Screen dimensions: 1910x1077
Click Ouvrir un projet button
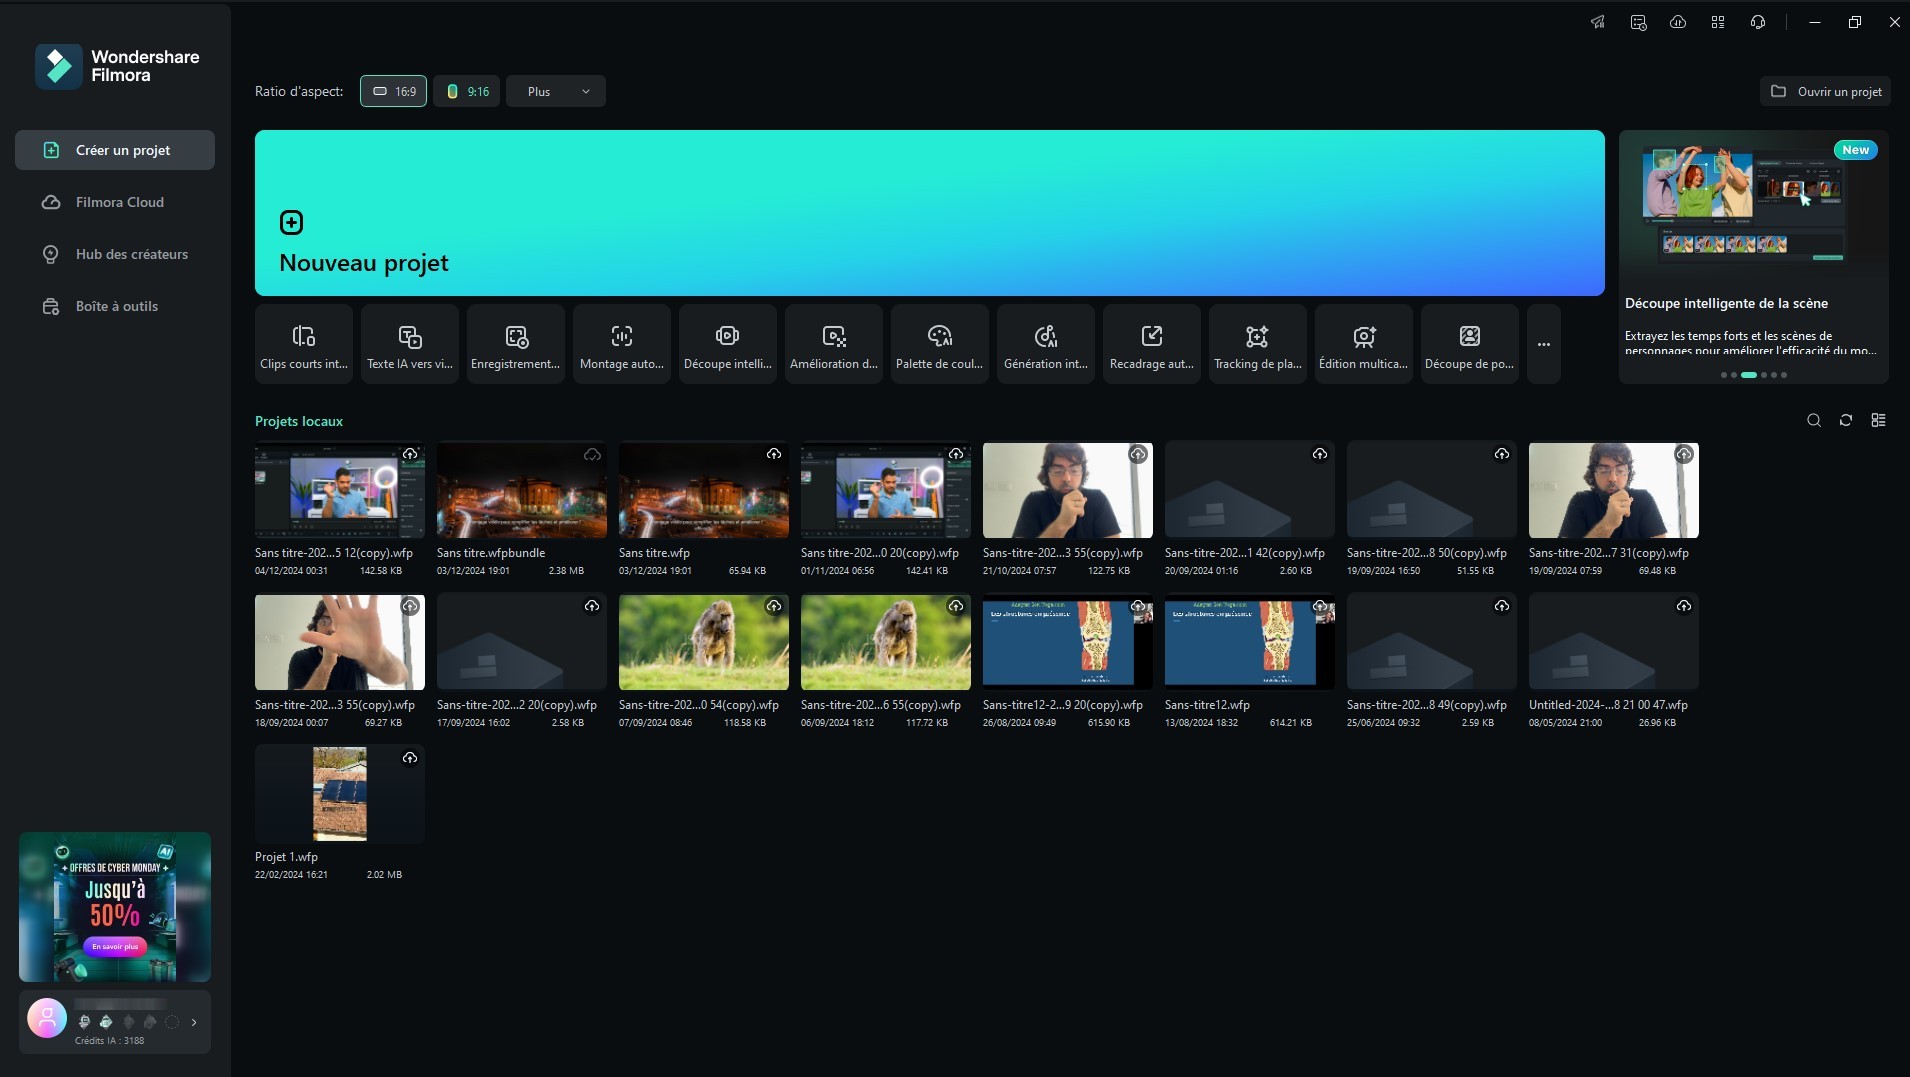[1826, 91]
